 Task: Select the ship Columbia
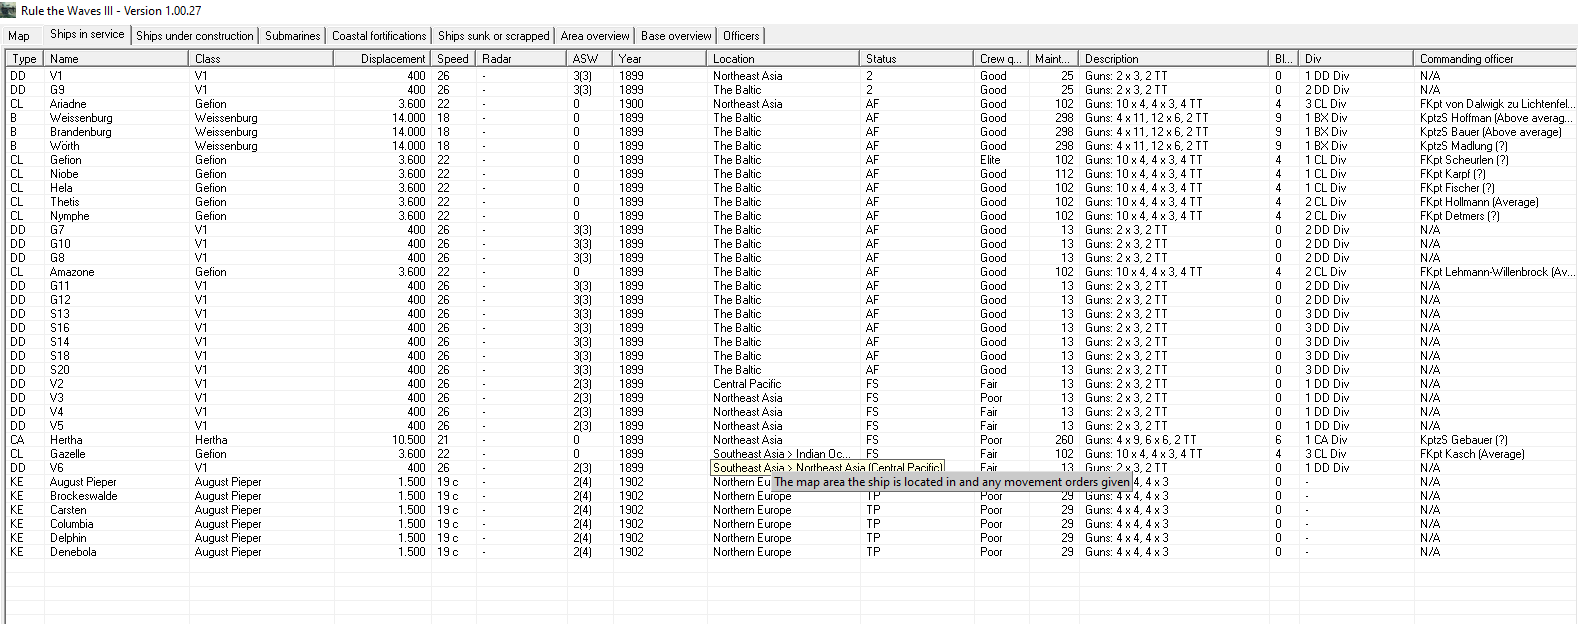72,524
